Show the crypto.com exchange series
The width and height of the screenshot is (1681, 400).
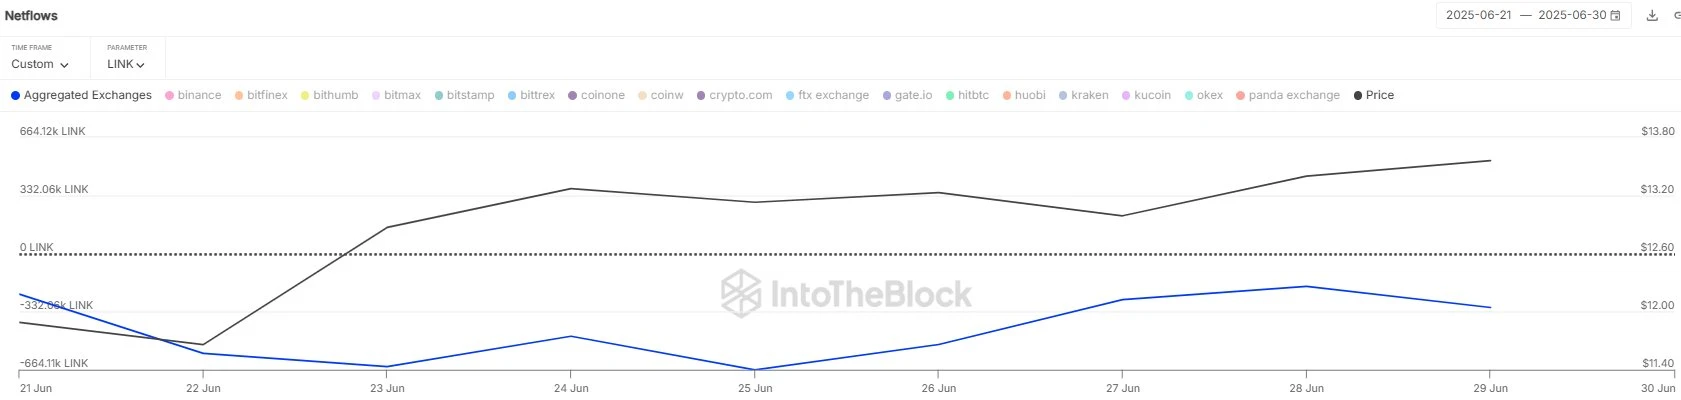click(734, 95)
